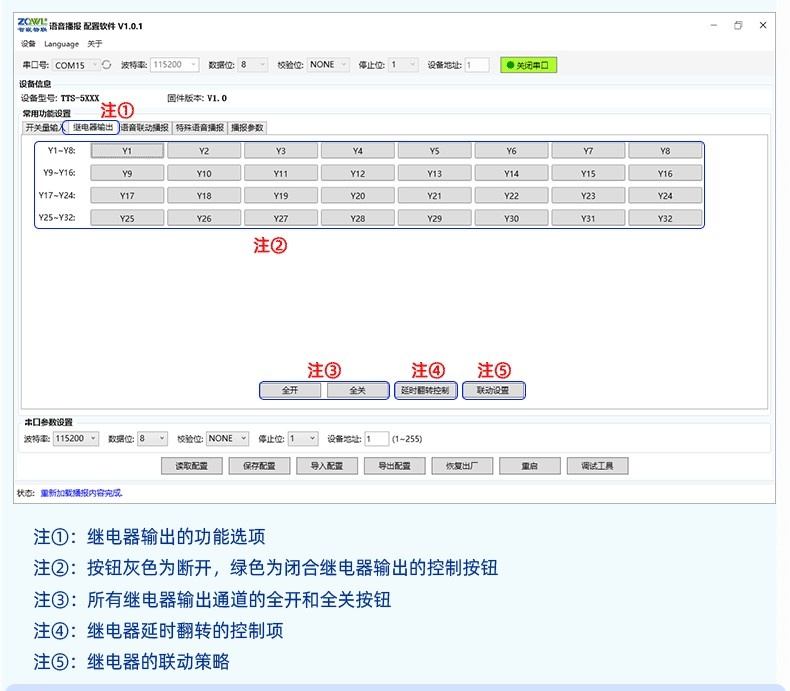
Task: Expand top parity NONE dropdown
Action: tap(328, 64)
